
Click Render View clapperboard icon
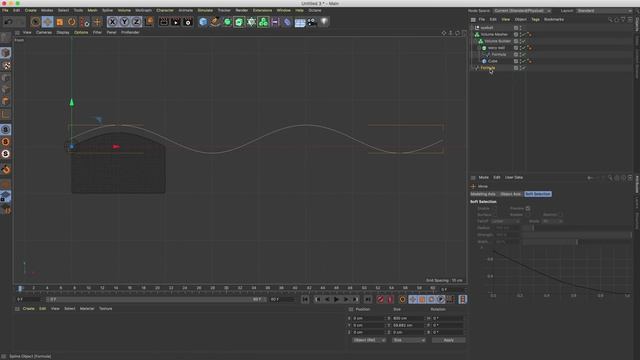tap(164, 22)
